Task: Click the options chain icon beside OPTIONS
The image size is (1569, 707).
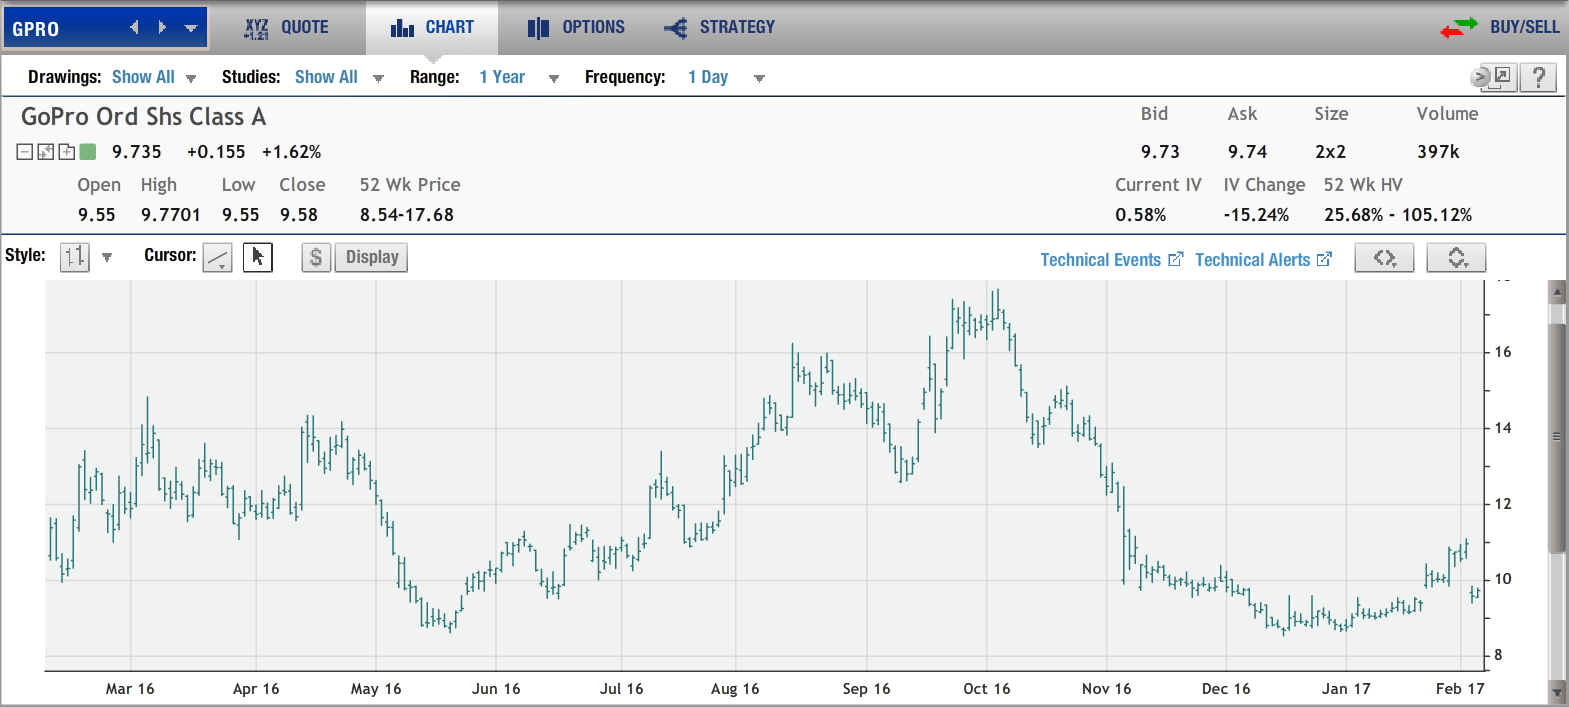Action: click(x=538, y=28)
